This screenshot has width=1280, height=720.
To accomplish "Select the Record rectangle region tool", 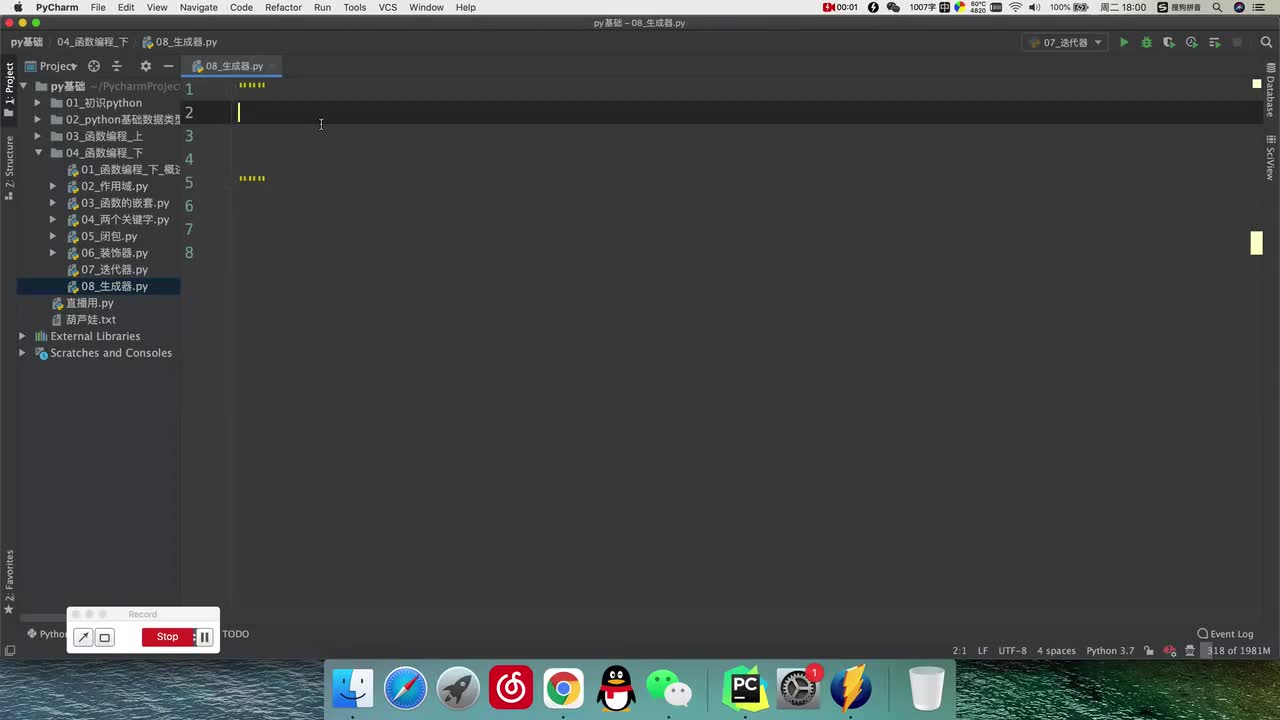I will 104,637.
